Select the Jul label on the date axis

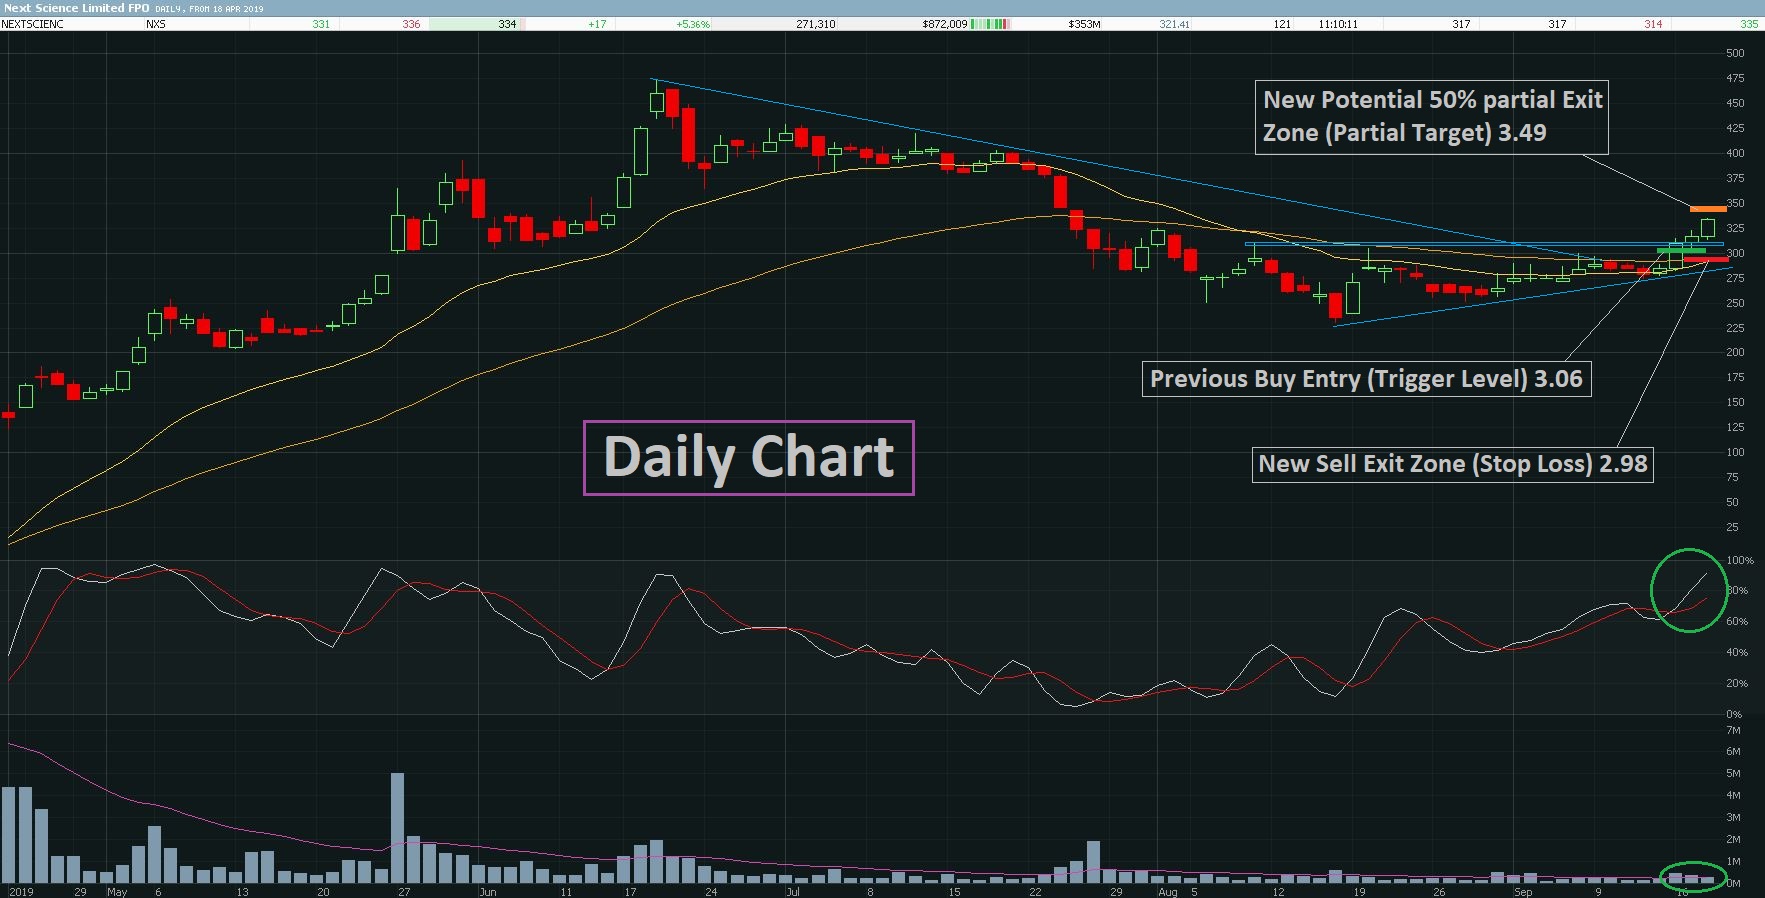(x=793, y=892)
